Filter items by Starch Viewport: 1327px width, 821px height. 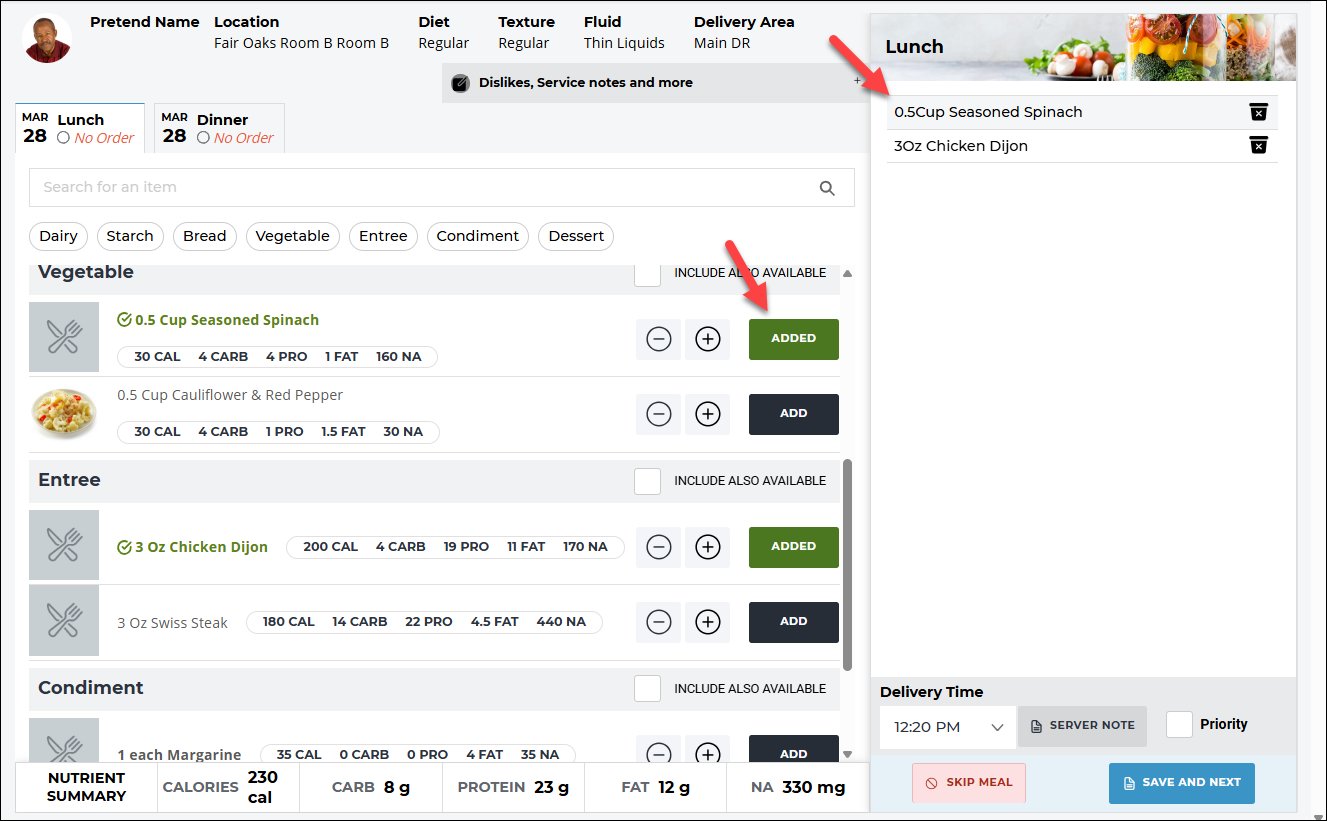click(x=130, y=236)
